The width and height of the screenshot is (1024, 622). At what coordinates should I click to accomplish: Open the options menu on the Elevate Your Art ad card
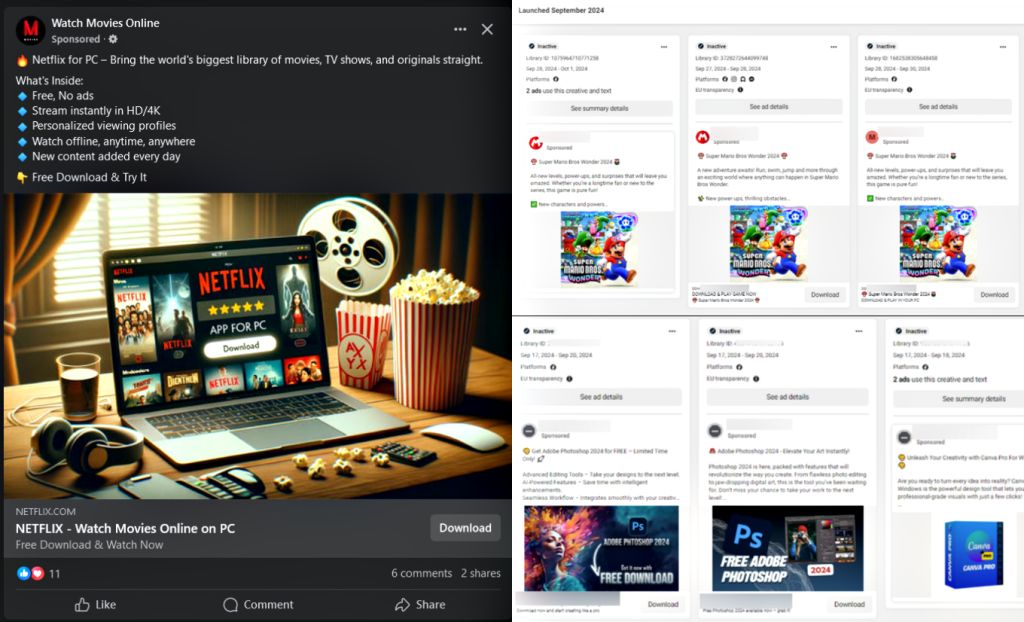point(859,331)
